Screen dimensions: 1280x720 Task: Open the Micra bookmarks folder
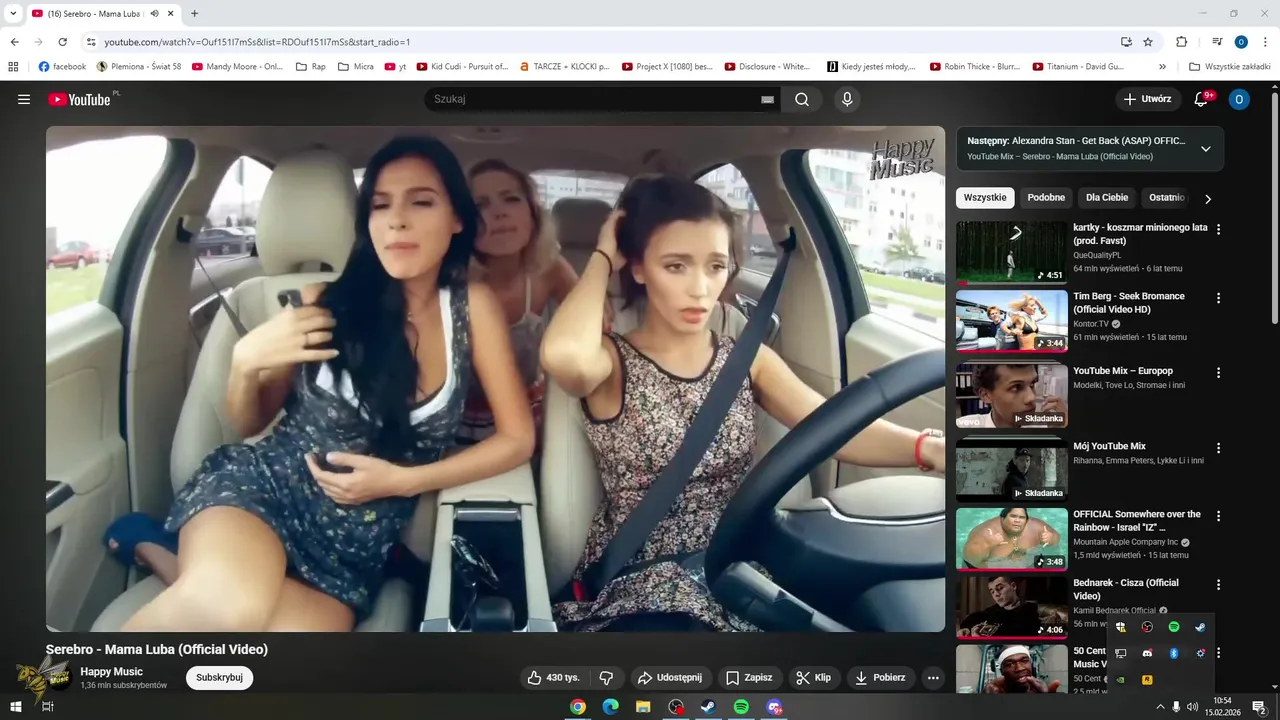coord(355,67)
